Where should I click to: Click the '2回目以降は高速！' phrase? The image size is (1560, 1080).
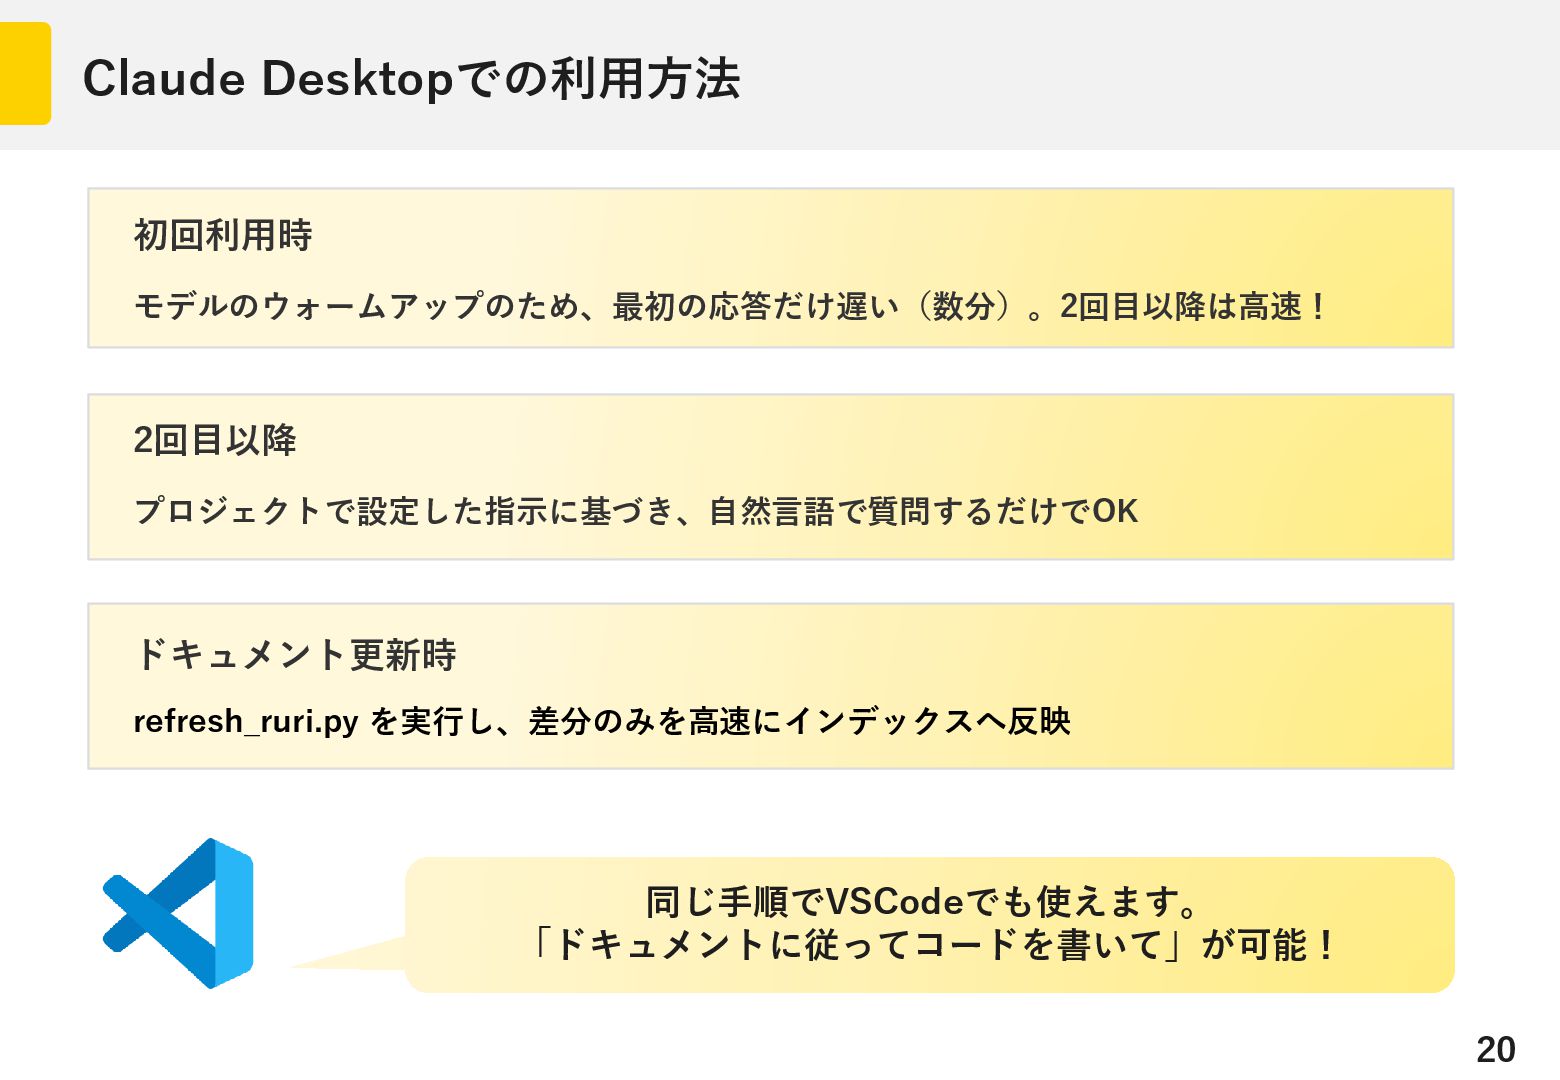[1194, 306]
